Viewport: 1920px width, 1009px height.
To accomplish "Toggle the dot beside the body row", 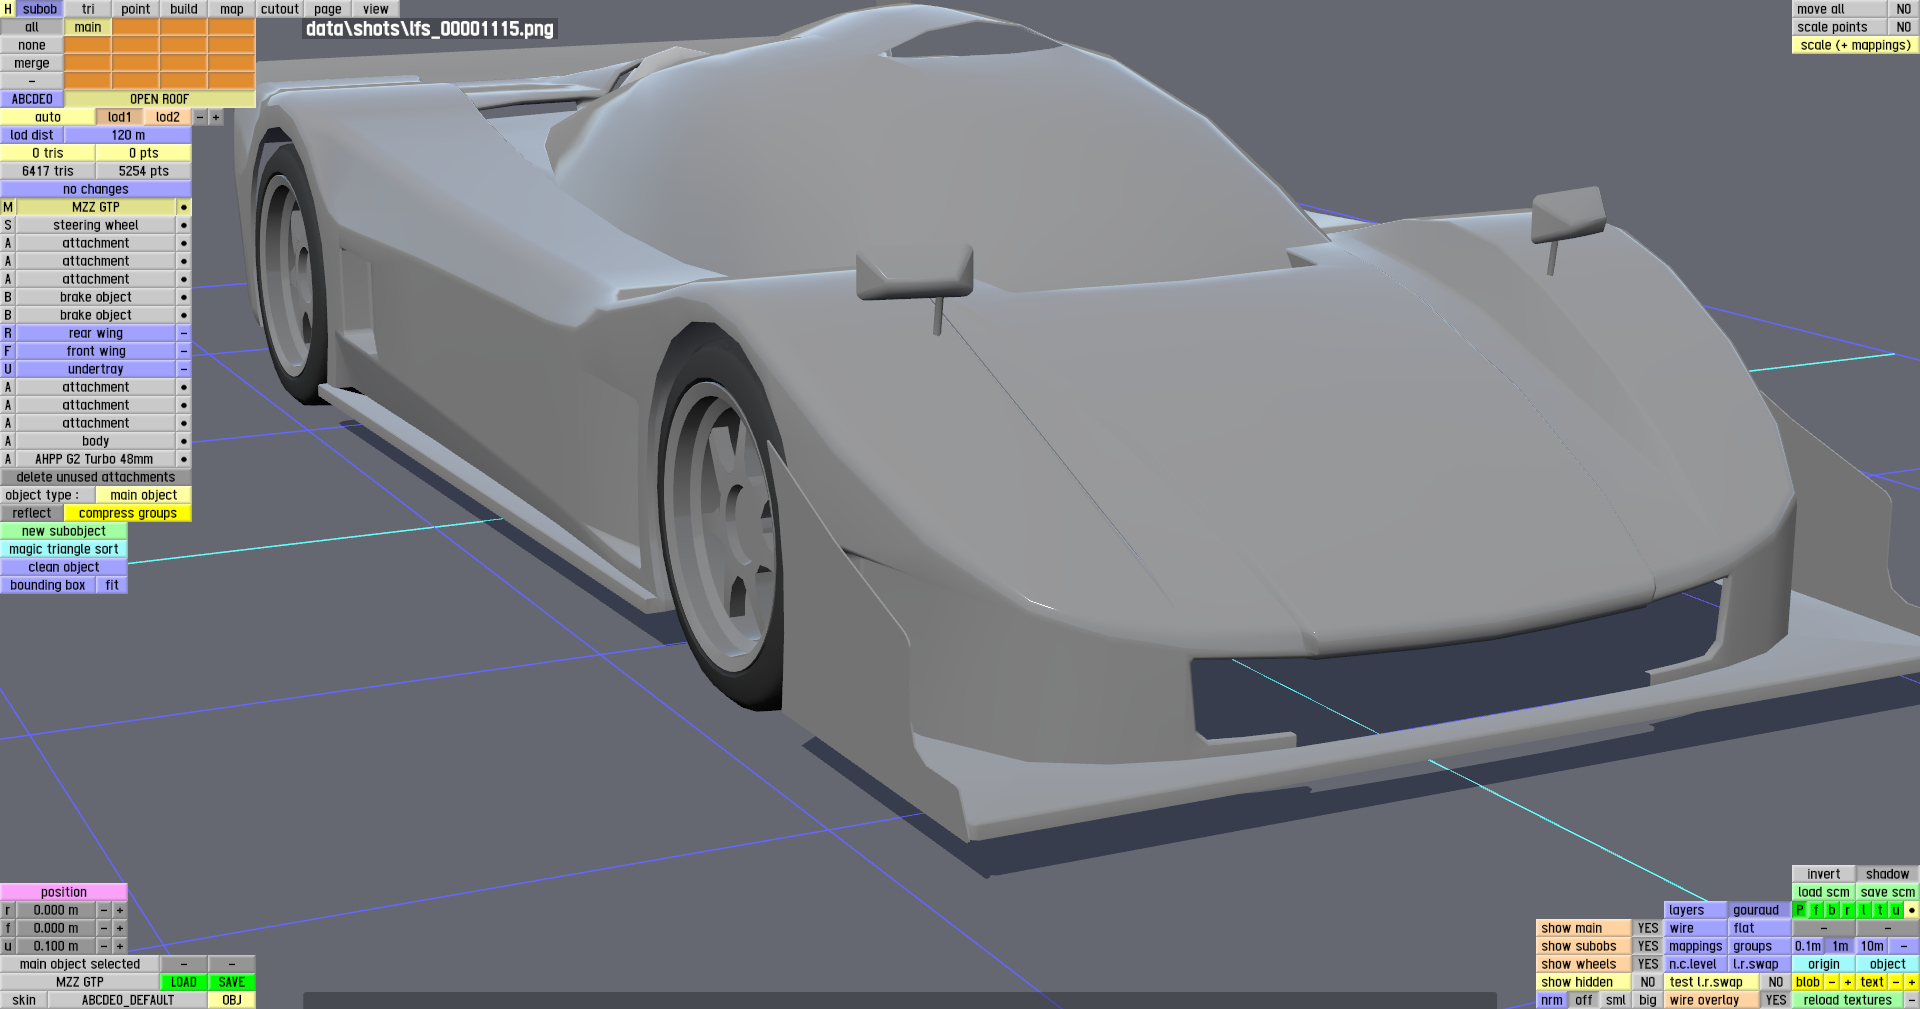I will 184,441.
